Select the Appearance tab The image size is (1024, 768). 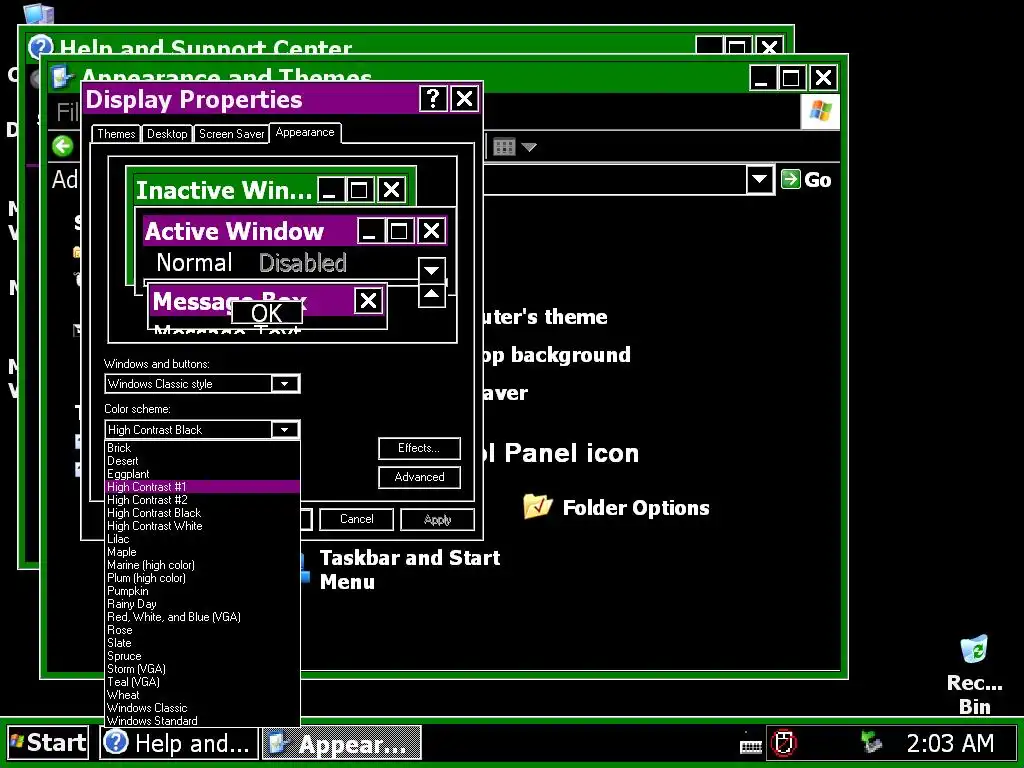(305, 133)
